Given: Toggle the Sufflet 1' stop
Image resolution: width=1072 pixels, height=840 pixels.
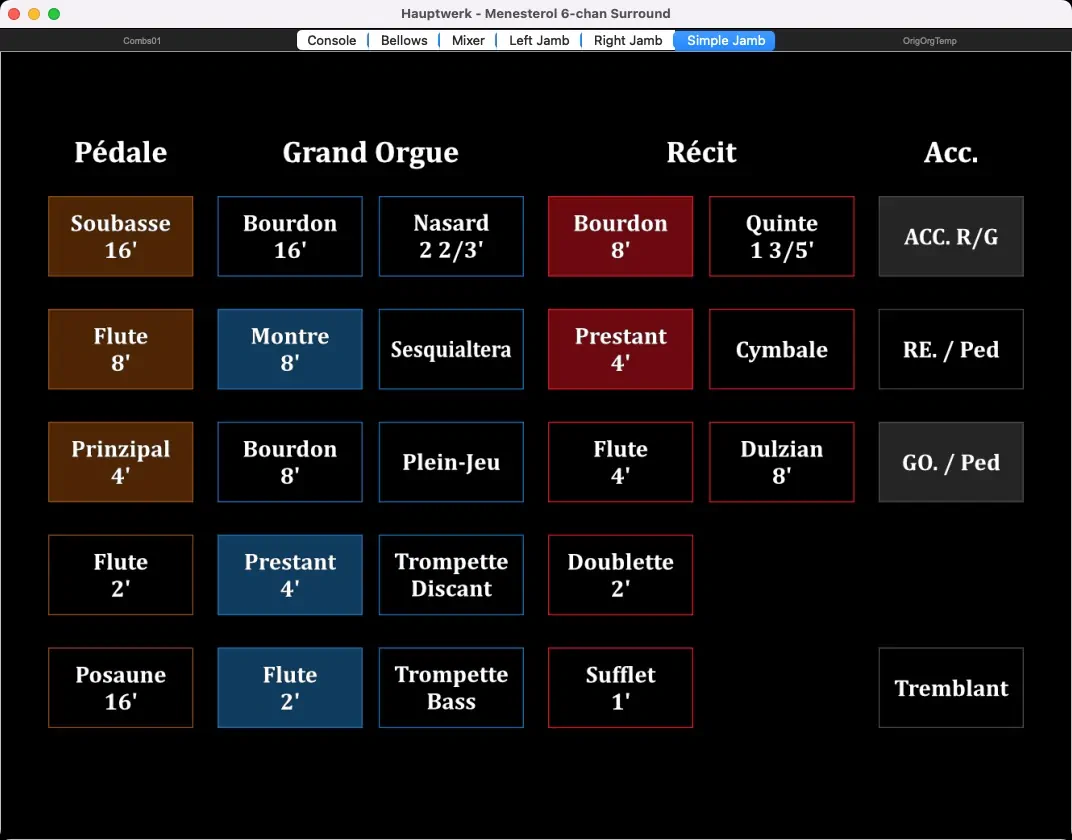Looking at the screenshot, I should [x=620, y=688].
